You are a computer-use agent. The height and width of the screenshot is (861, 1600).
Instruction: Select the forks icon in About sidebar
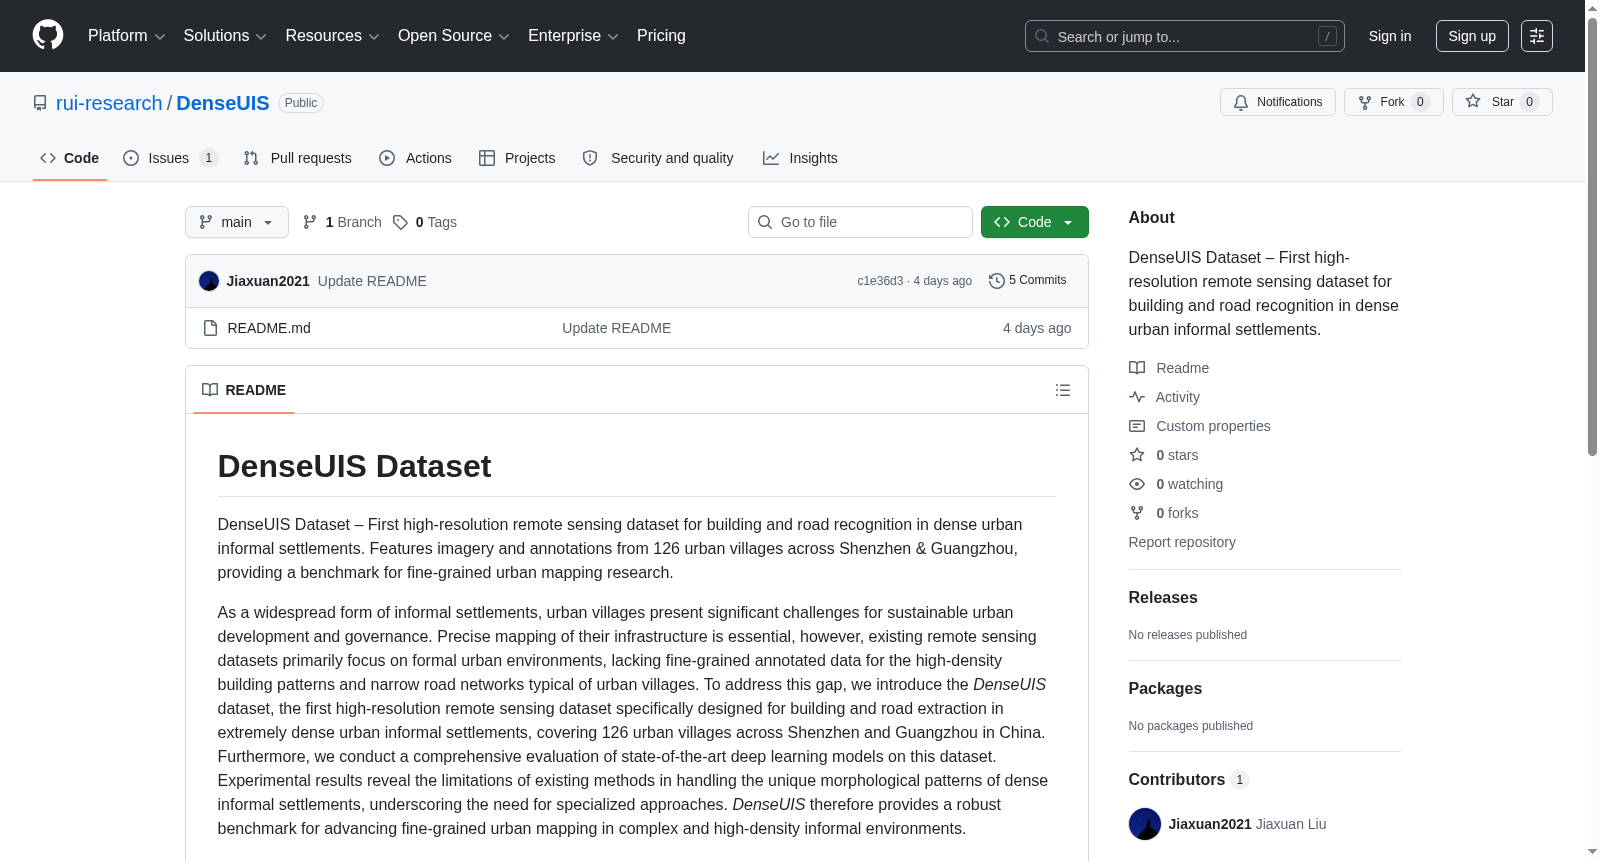click(1137, 513)
